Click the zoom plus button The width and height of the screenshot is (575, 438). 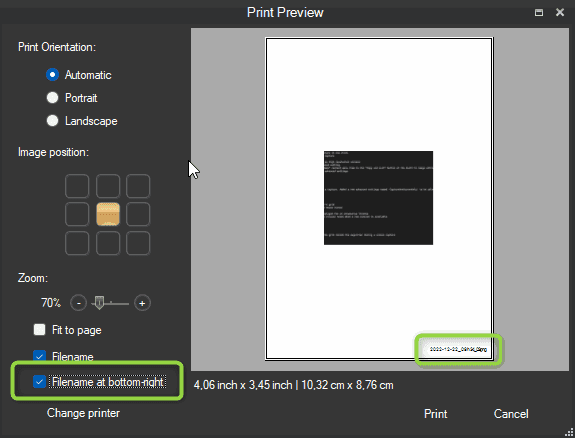[142, 303]
